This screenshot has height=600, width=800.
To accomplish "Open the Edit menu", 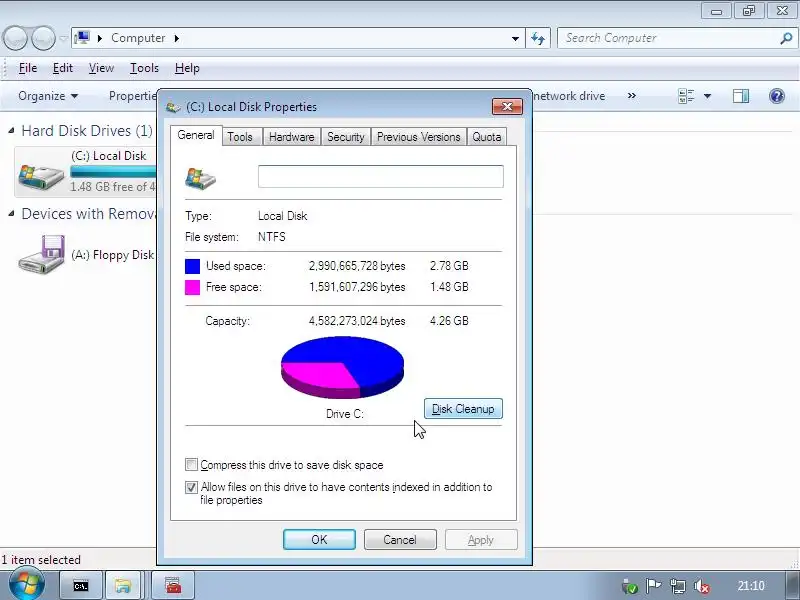I will pyautogui.click(x=63, y=68).
